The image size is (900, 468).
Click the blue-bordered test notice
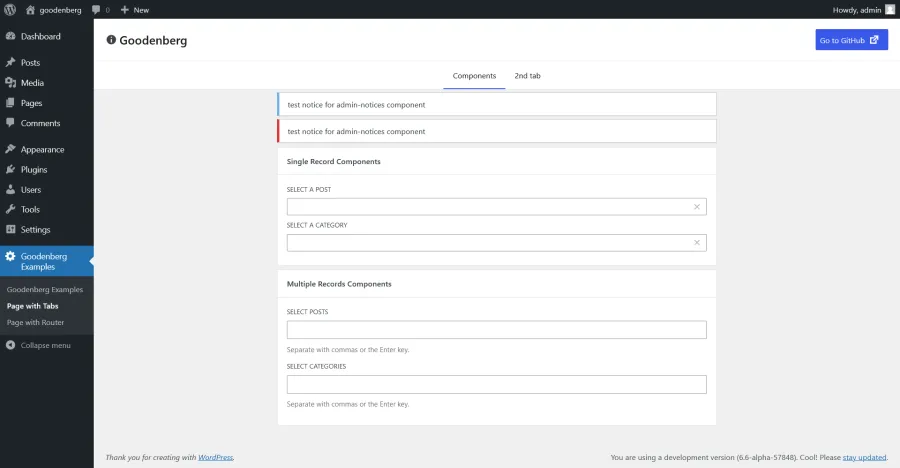496,105
